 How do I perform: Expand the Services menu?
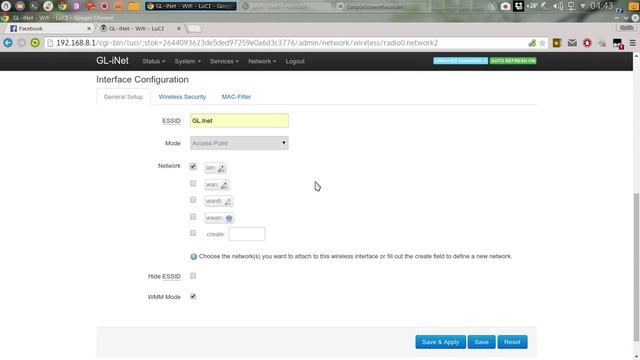[224, 61]
